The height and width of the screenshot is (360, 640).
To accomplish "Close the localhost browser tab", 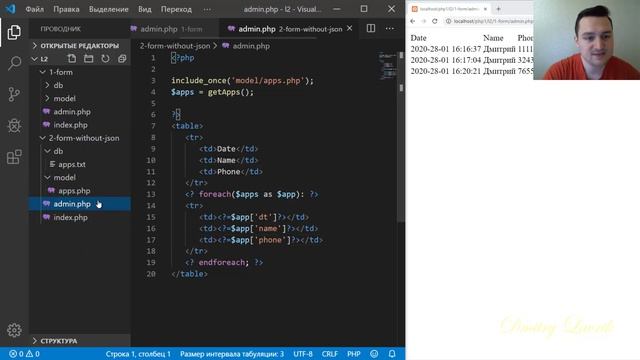I will (485, 9).
